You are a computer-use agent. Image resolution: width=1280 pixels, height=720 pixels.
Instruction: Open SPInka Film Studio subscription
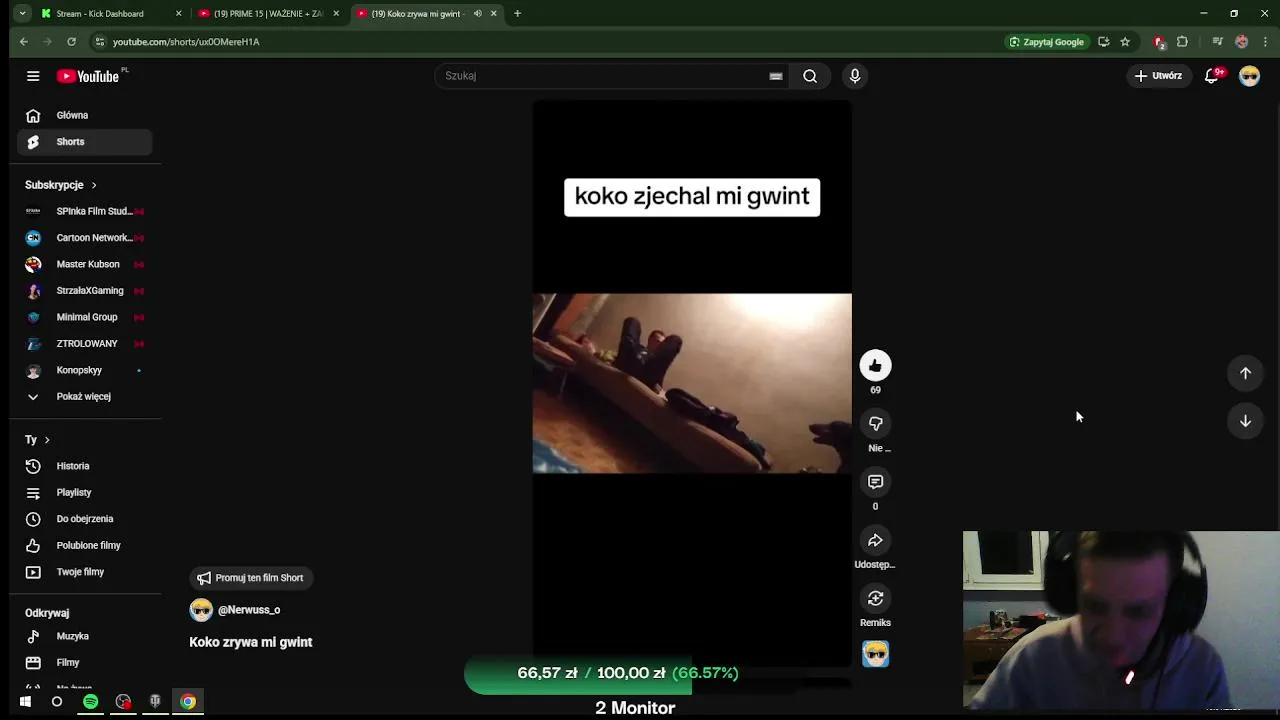(x=84, y=212)
